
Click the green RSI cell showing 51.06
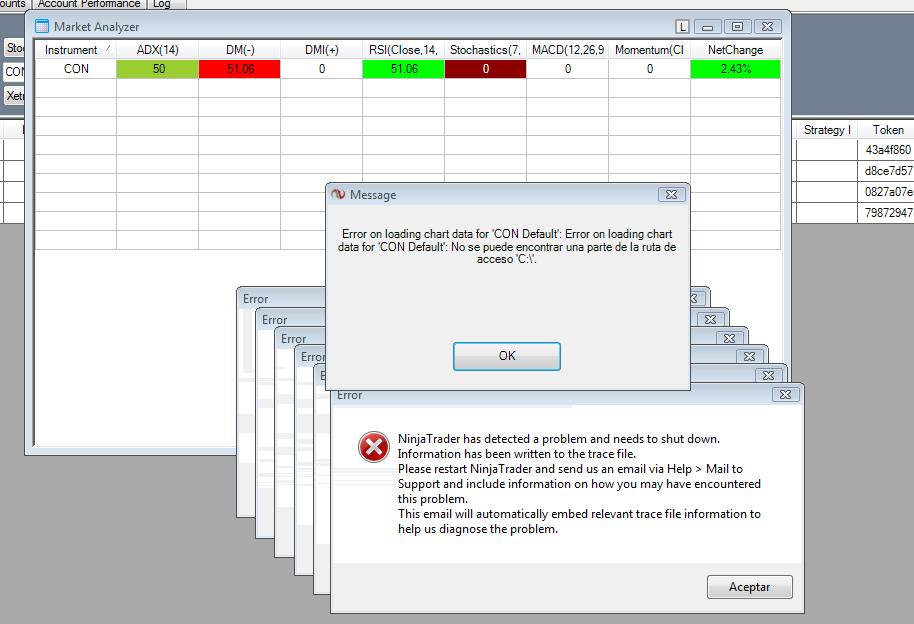point(403,69)
